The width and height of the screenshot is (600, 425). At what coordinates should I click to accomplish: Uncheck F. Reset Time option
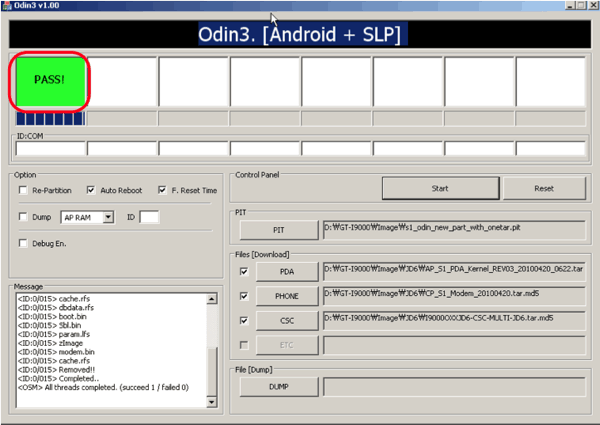(x=161, y=190)
